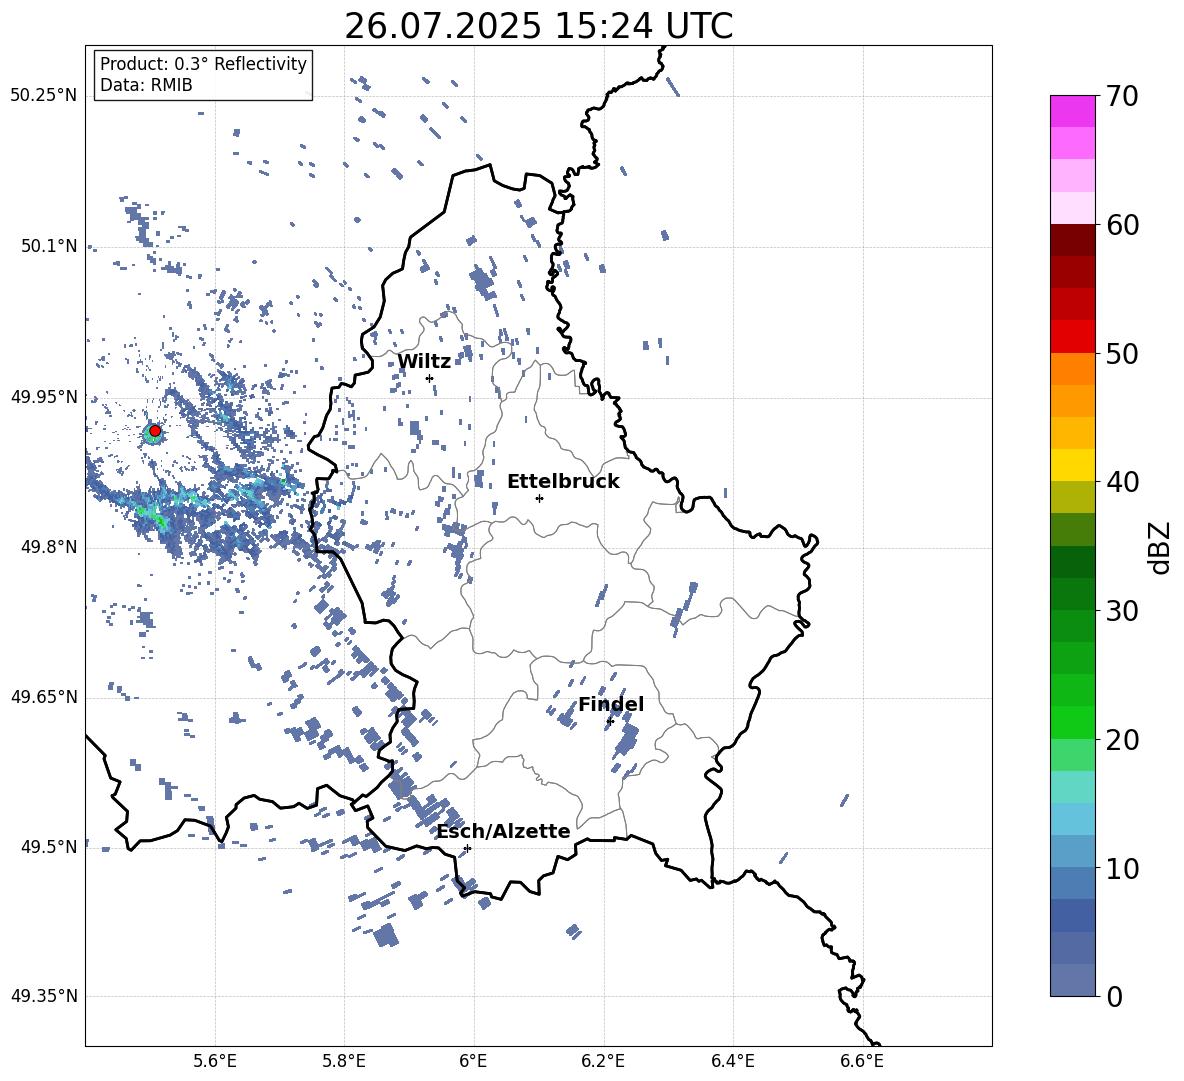The height and width of the screenshot is (1081, 1184).
Task: Click the 5.8°E longitude label
Action: click(344, 1061)
